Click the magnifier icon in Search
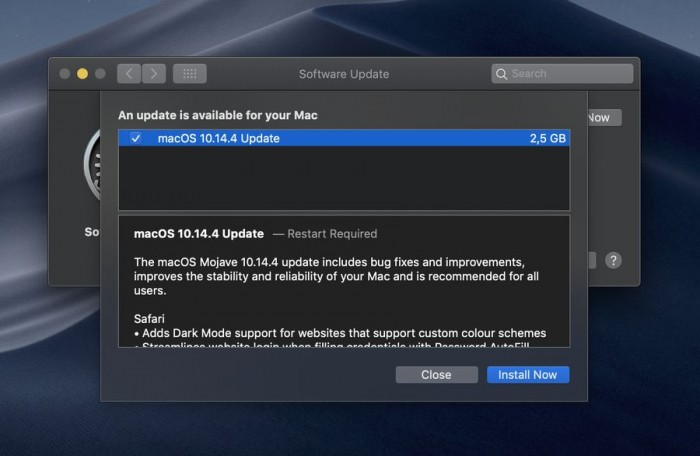This screenshot has height=456, width=700. coord(501,74)
